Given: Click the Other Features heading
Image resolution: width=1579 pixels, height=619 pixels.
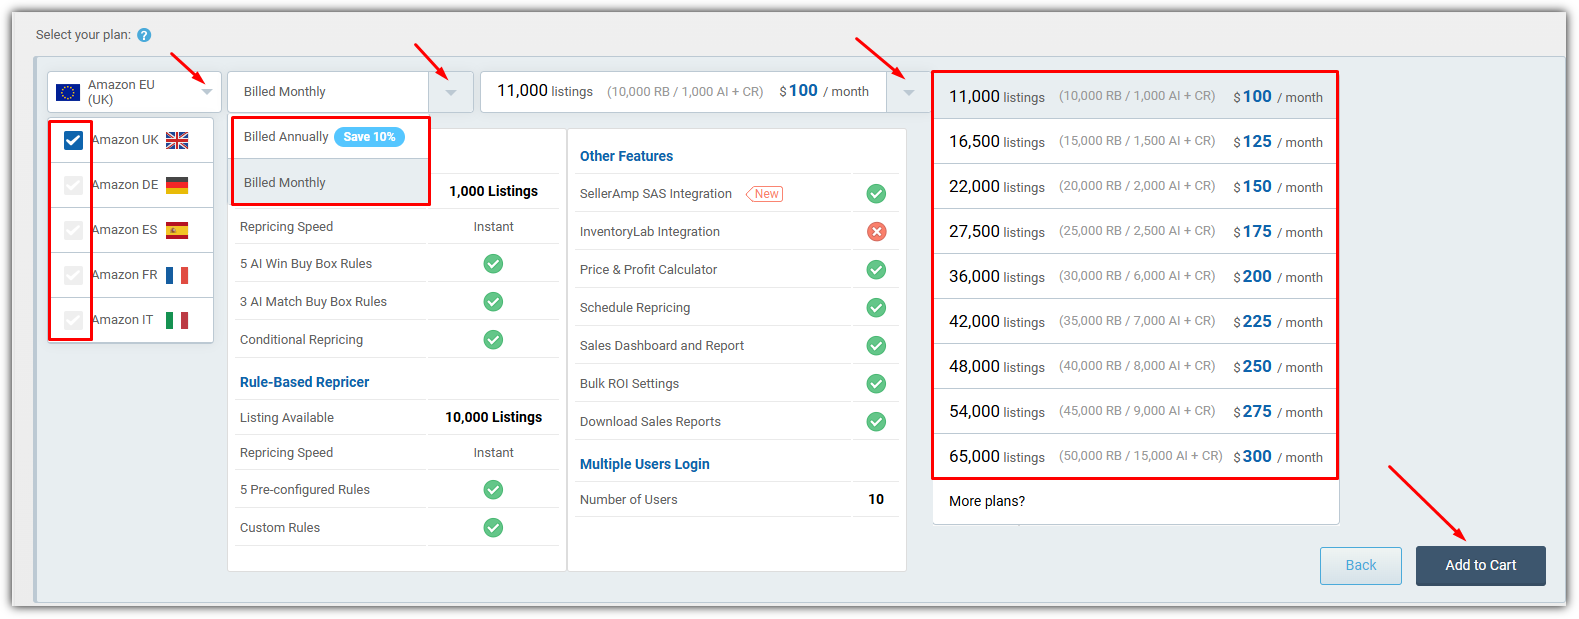Looking at the screenshot, I should point(626,156).
